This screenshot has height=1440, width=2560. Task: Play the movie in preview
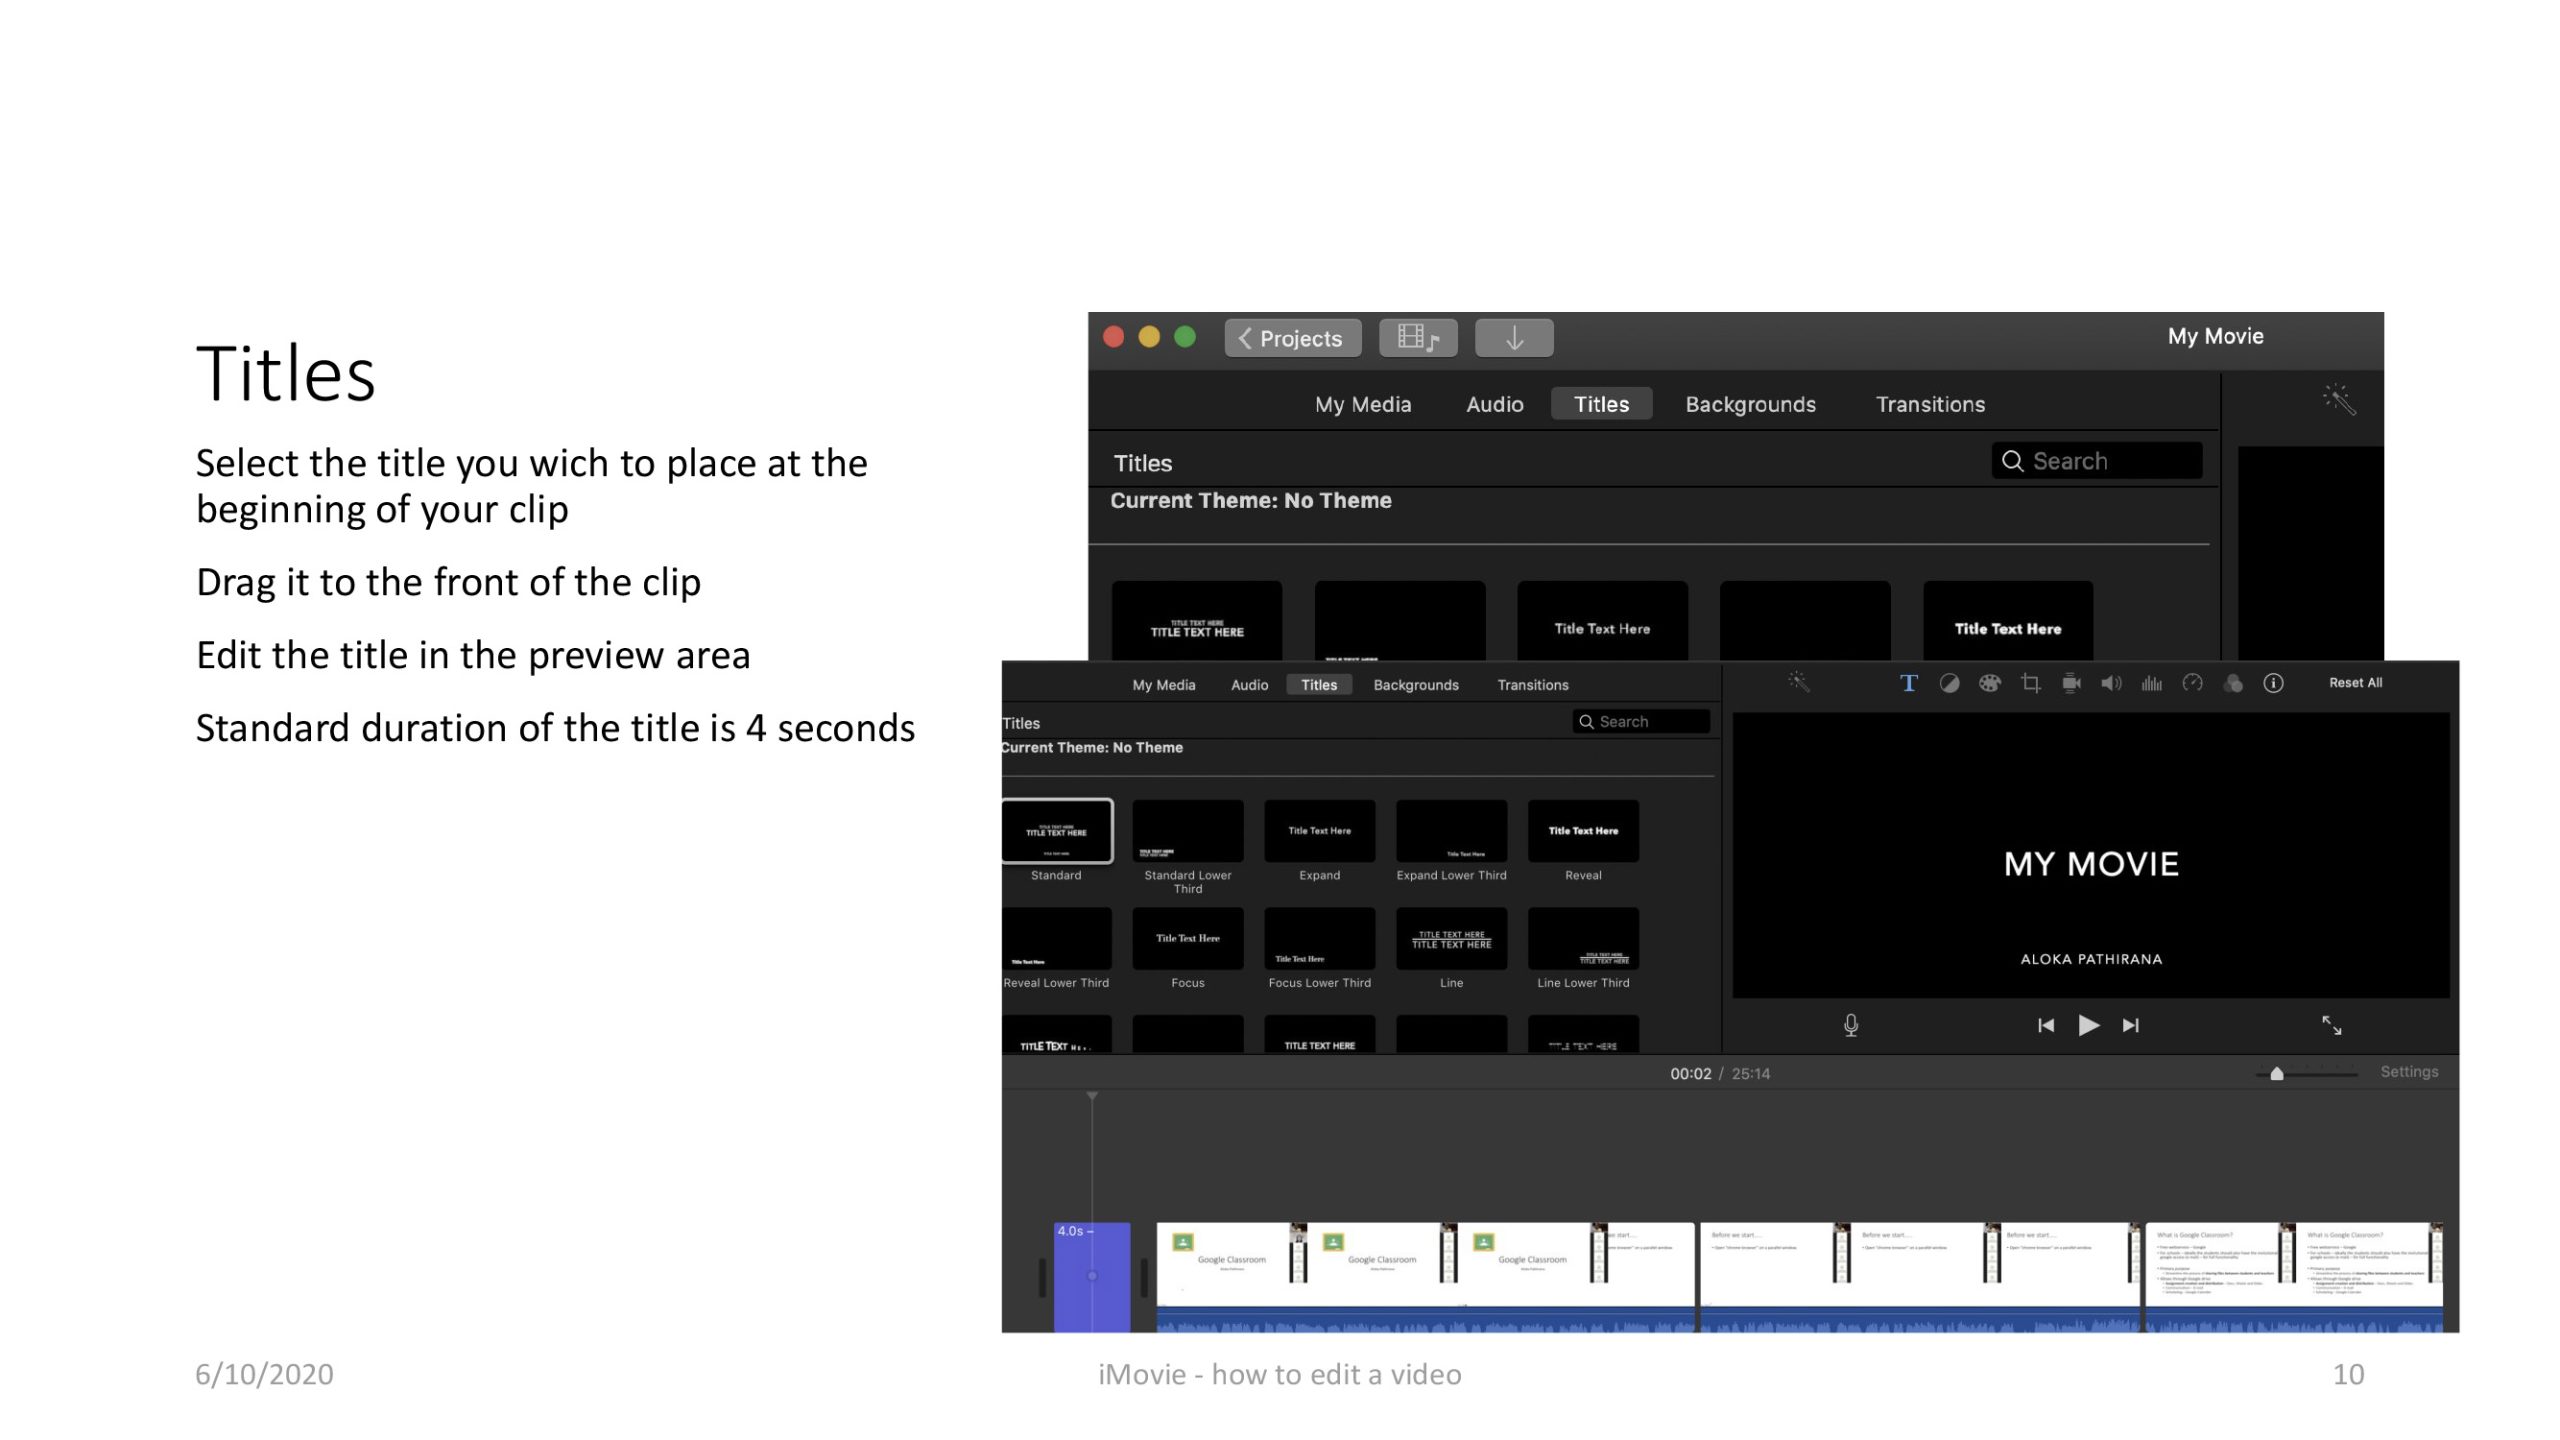[x=2088, y=1025]
